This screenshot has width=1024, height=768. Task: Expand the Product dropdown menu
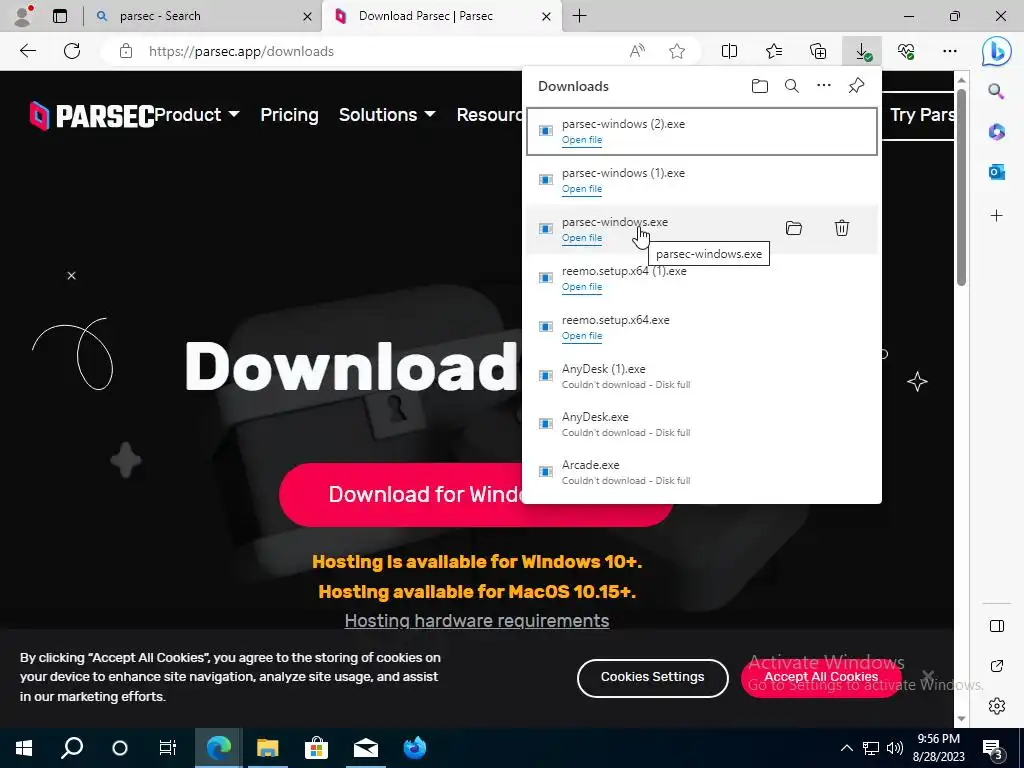tap(197, 115)
